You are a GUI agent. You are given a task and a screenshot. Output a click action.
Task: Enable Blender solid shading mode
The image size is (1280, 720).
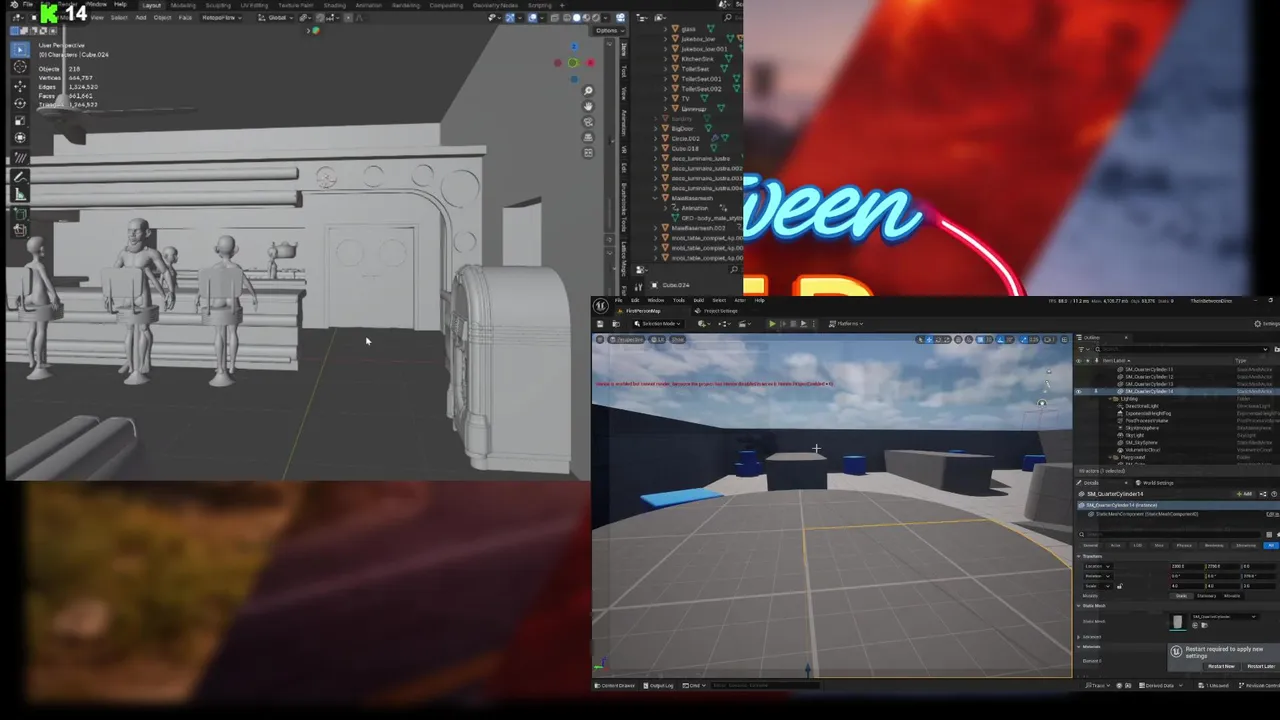(576, 17)
